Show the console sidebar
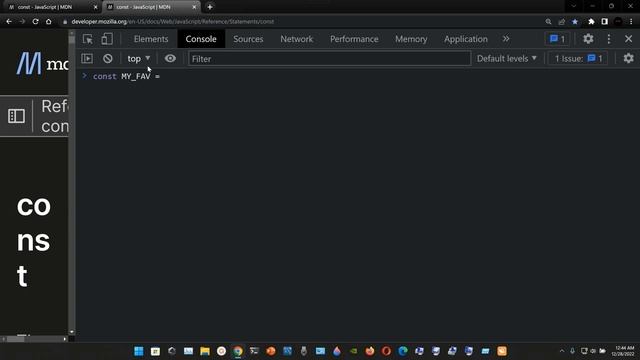 click(87, 58)
